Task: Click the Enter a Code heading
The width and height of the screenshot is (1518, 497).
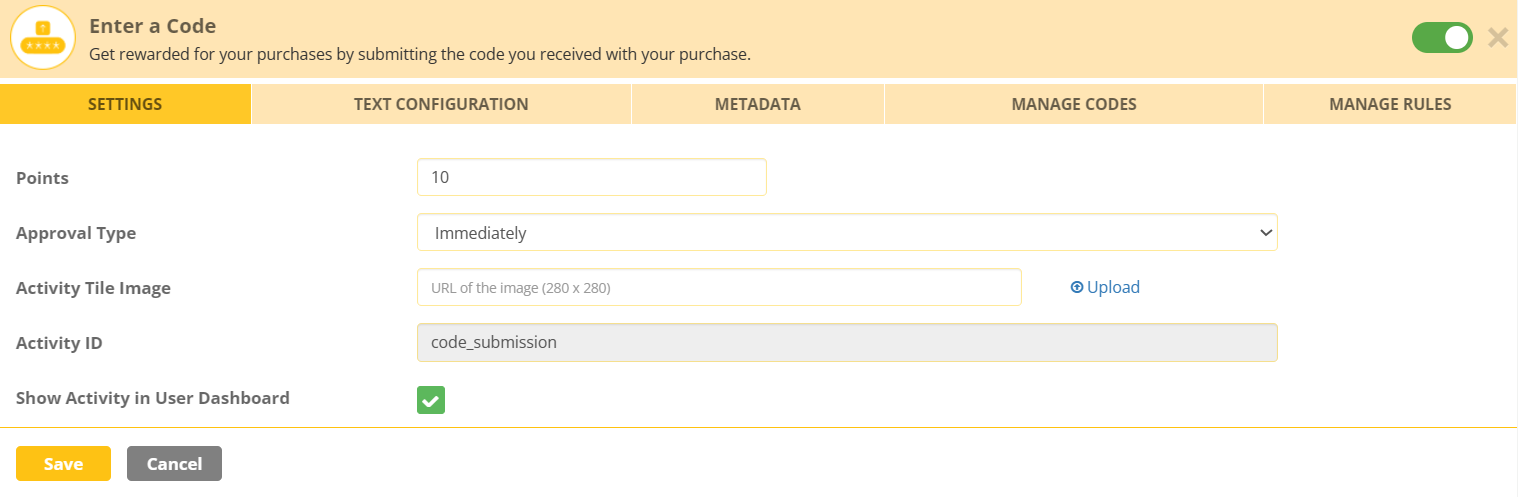Action: pos(152,26)
